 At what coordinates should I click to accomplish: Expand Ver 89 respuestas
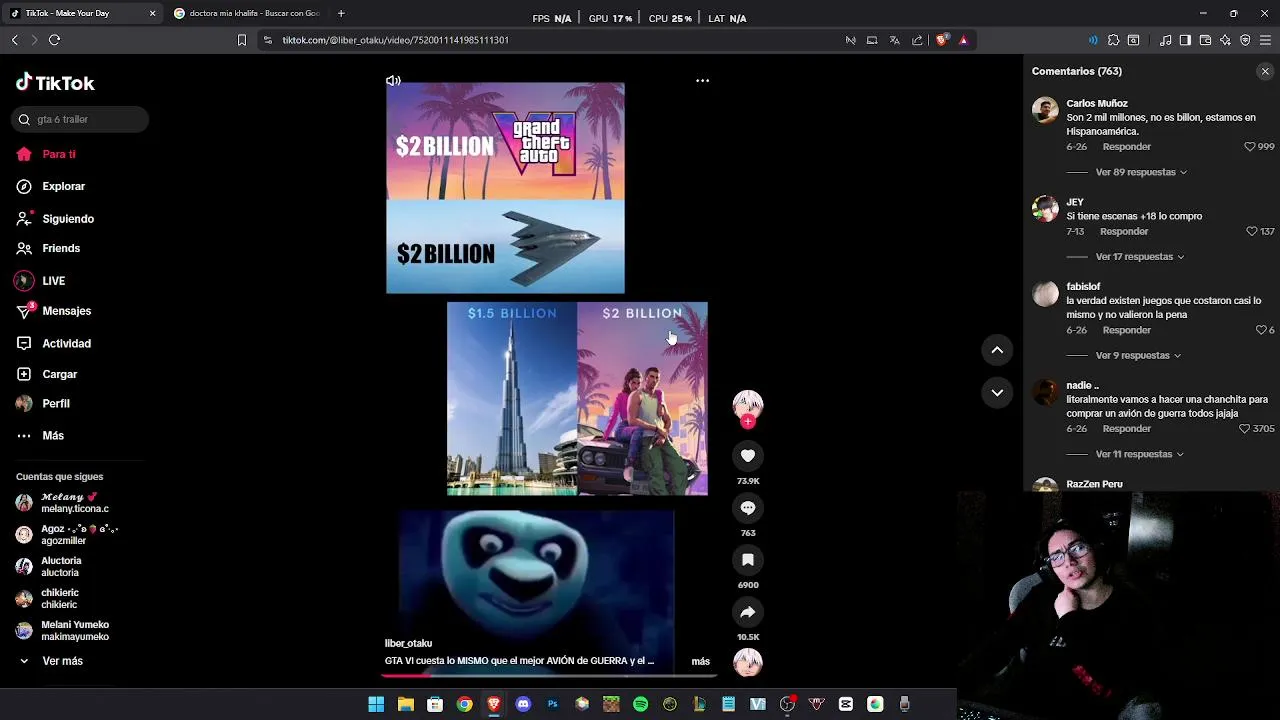(x=1141, y=172)
